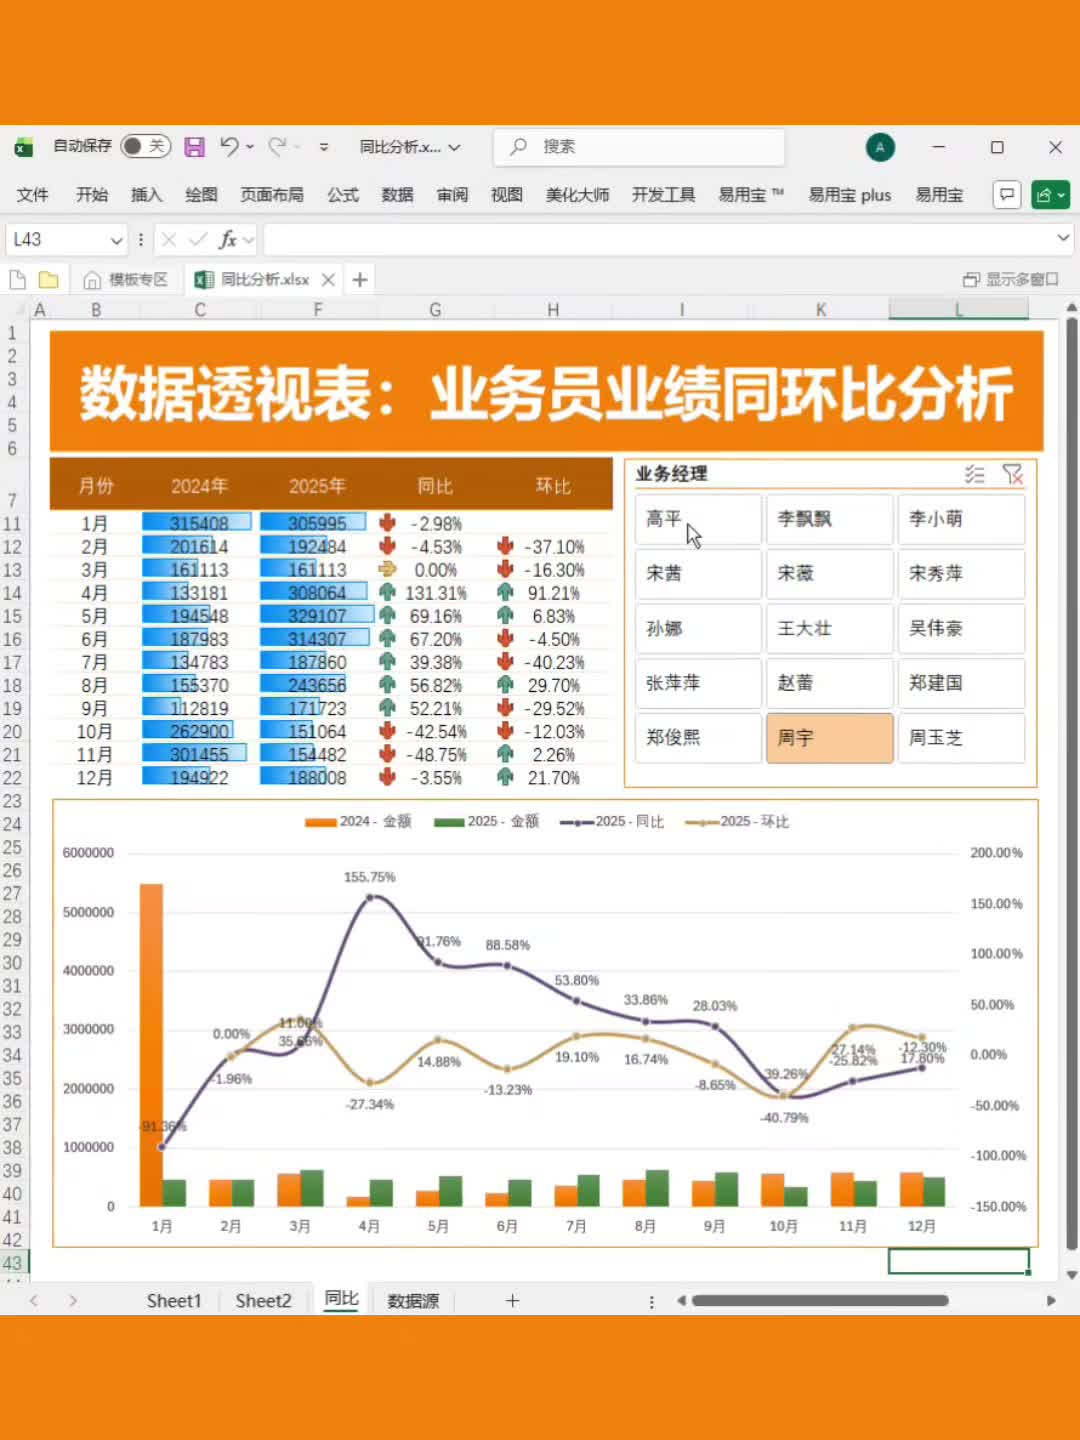The width and height of the screenshot is (1080, 1440).
Task: Open the Name Box dropdown showing L43
Action: (x=115, y=240)
